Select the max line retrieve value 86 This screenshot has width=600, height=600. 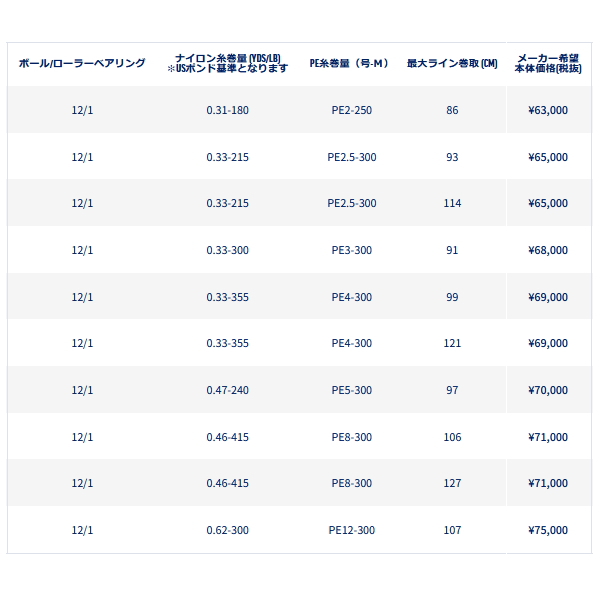tap(452, 110)
